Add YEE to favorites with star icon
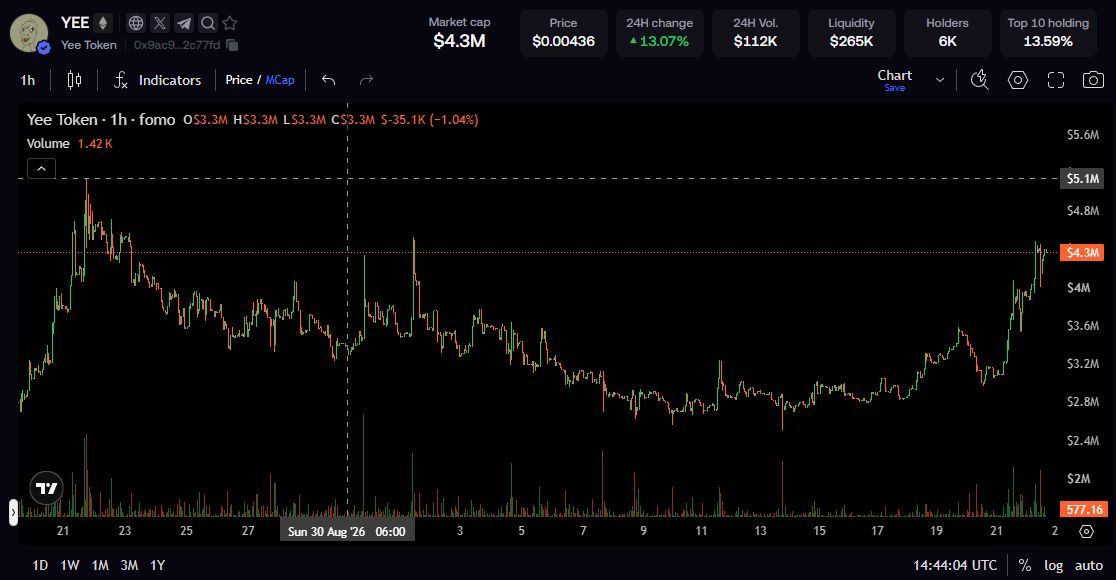 pos(230,23)
